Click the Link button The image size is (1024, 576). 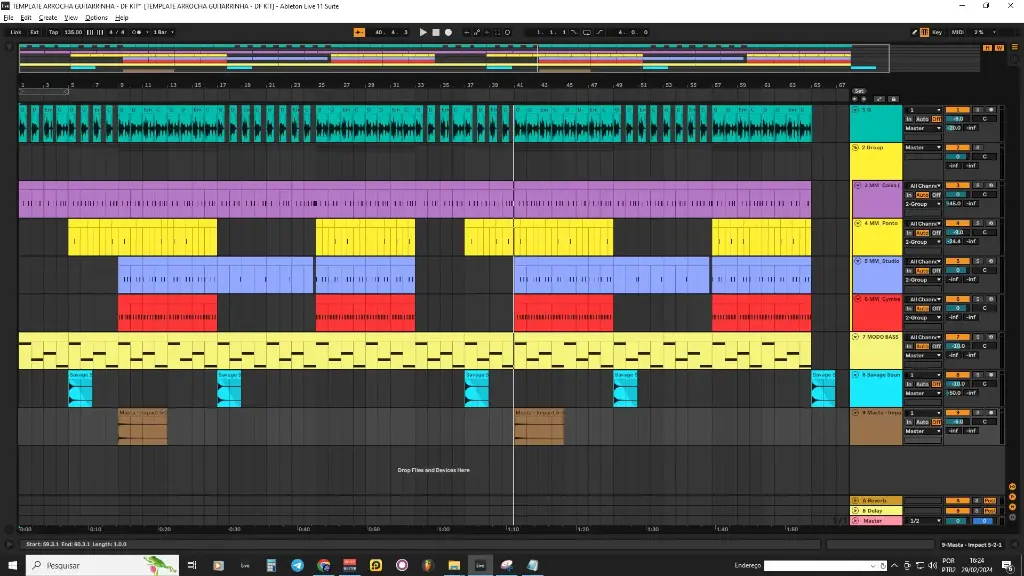click(16, 32)
